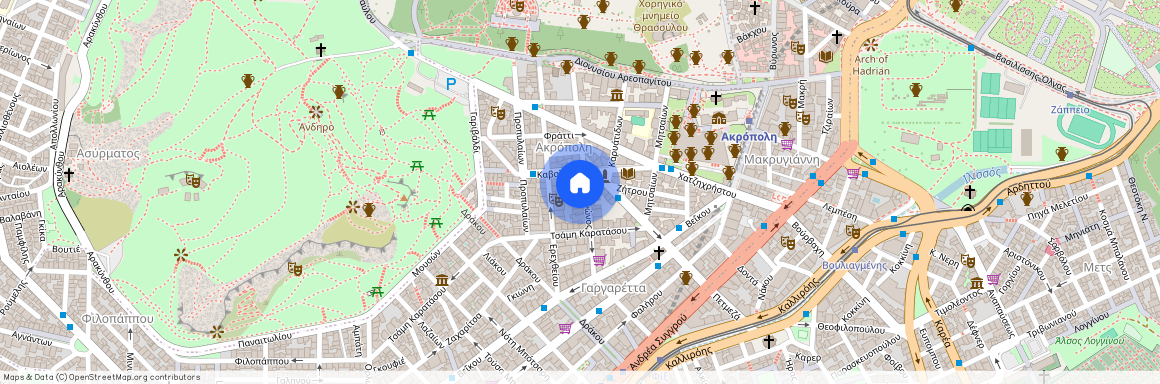Click the blue home location marker
This screenshot has width=1160, height=384.
580,183
